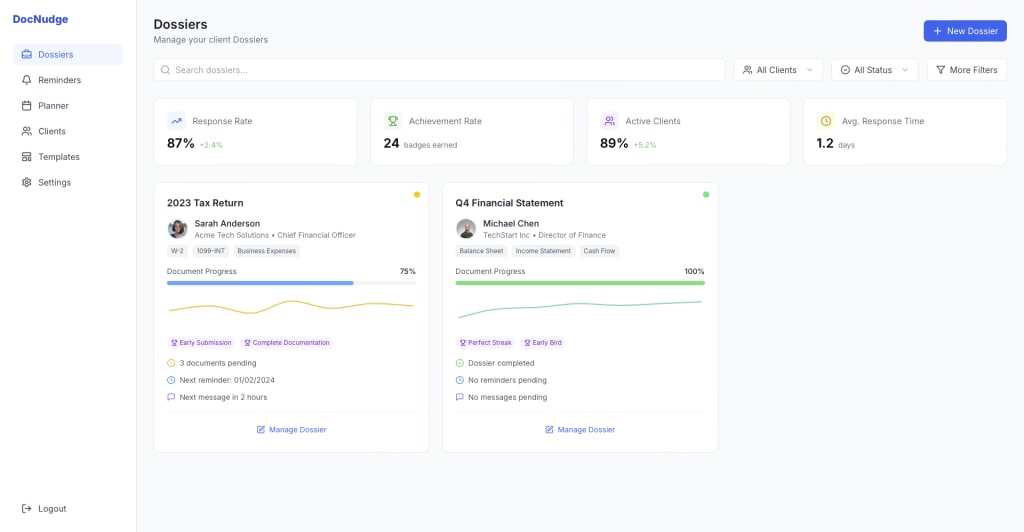Image resolution: width=1024 pixels, height=532 pixels.
Task: Manage Dossier for Q4 Financial Statement
Action: tap(580, 430)
